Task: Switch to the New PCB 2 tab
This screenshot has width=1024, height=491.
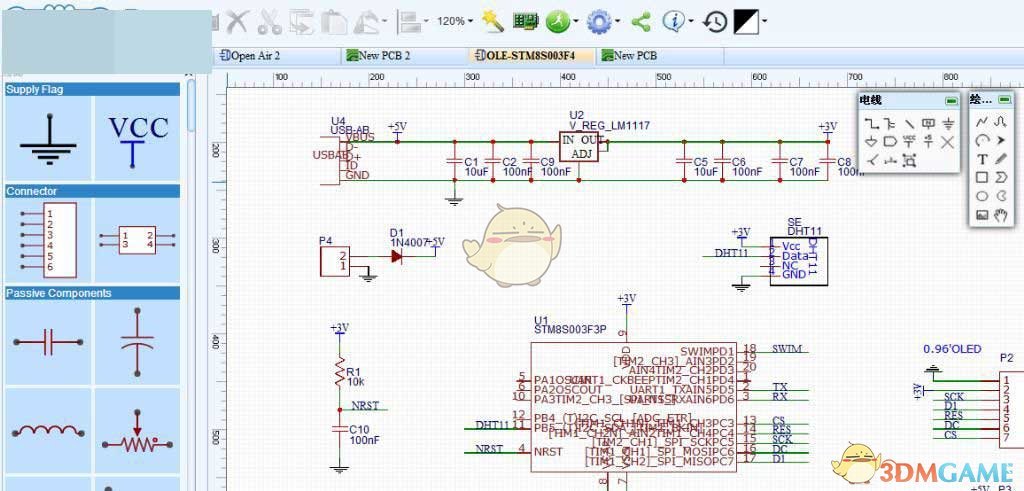Action: click(384, 56)
